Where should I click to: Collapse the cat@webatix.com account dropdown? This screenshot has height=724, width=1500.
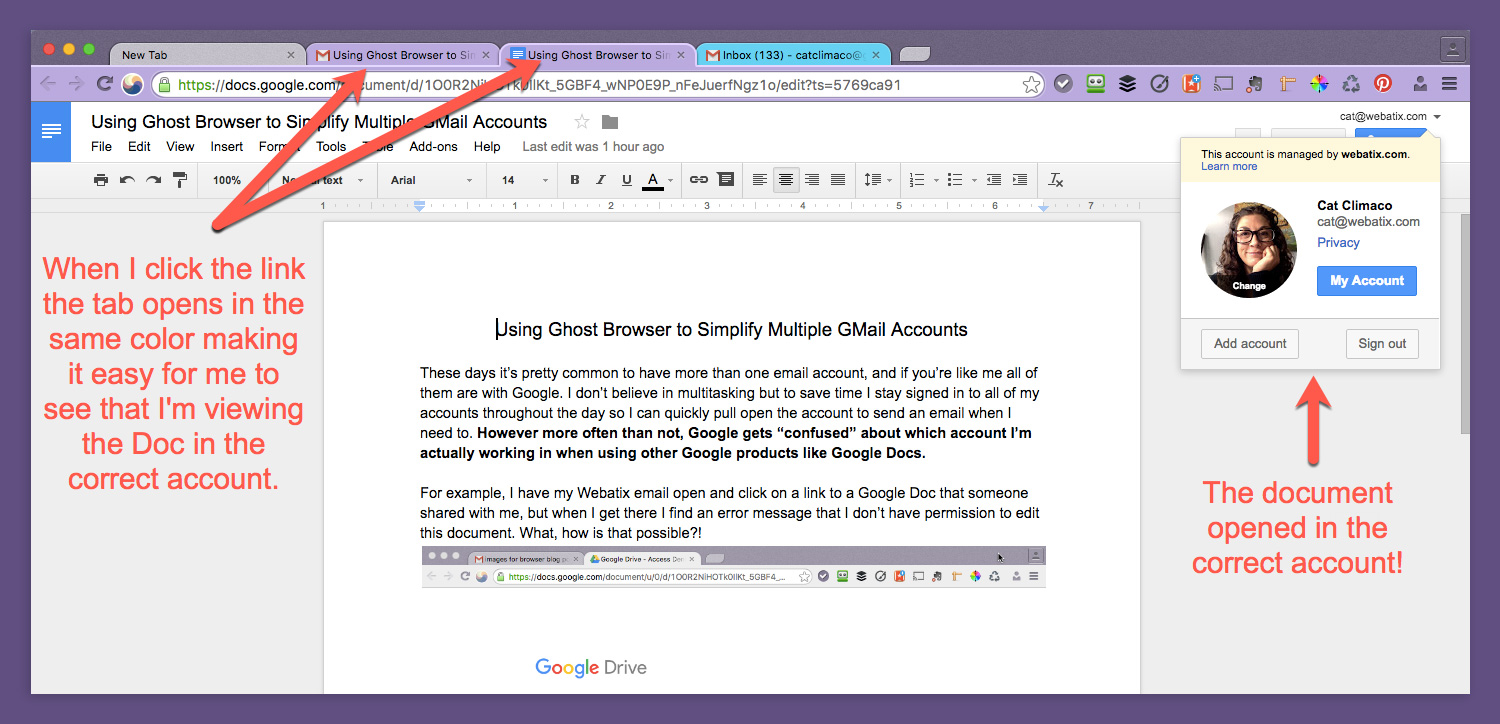click(x=1390, y=117)
